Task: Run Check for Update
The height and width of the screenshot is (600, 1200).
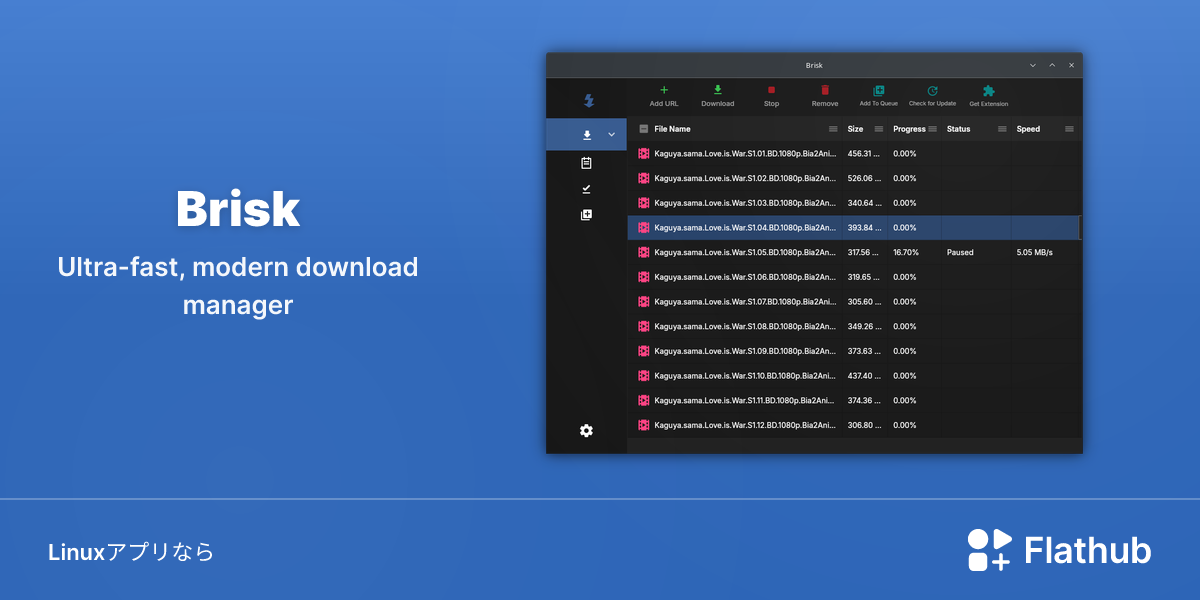Action: (932, 96)
